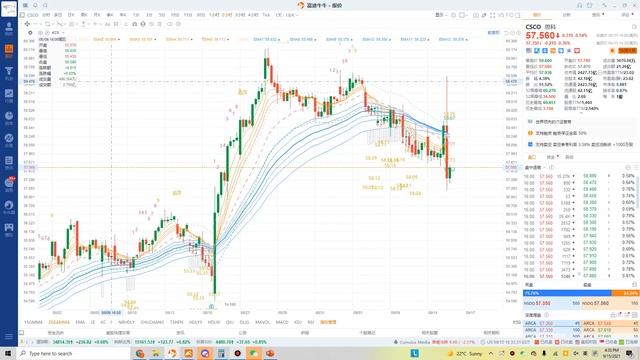Open the orange active sidebar icon
This screenshot has width=640, height=360.
pos(9,50)
